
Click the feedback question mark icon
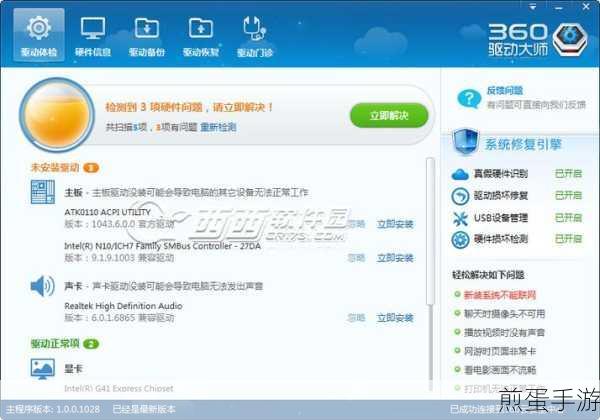(469, 98)
